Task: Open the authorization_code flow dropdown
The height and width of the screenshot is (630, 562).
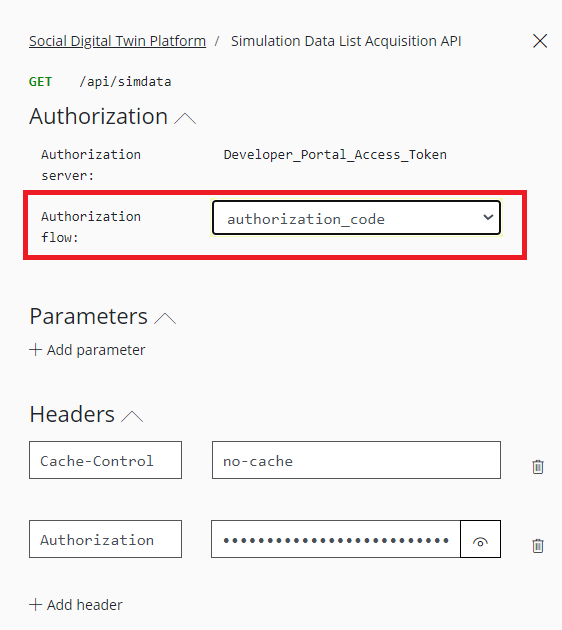Action: click(356, 218)
